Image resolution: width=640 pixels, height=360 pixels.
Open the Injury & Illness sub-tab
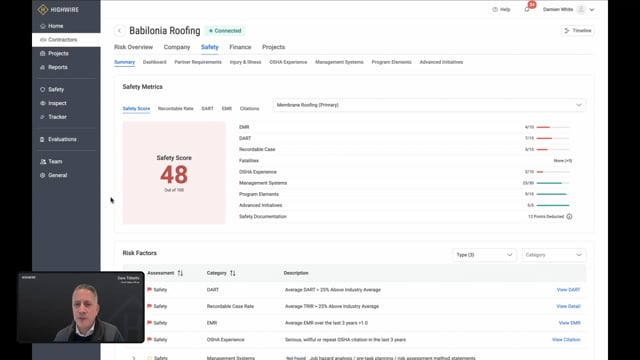pyautogui.click(x=245, y=62)
